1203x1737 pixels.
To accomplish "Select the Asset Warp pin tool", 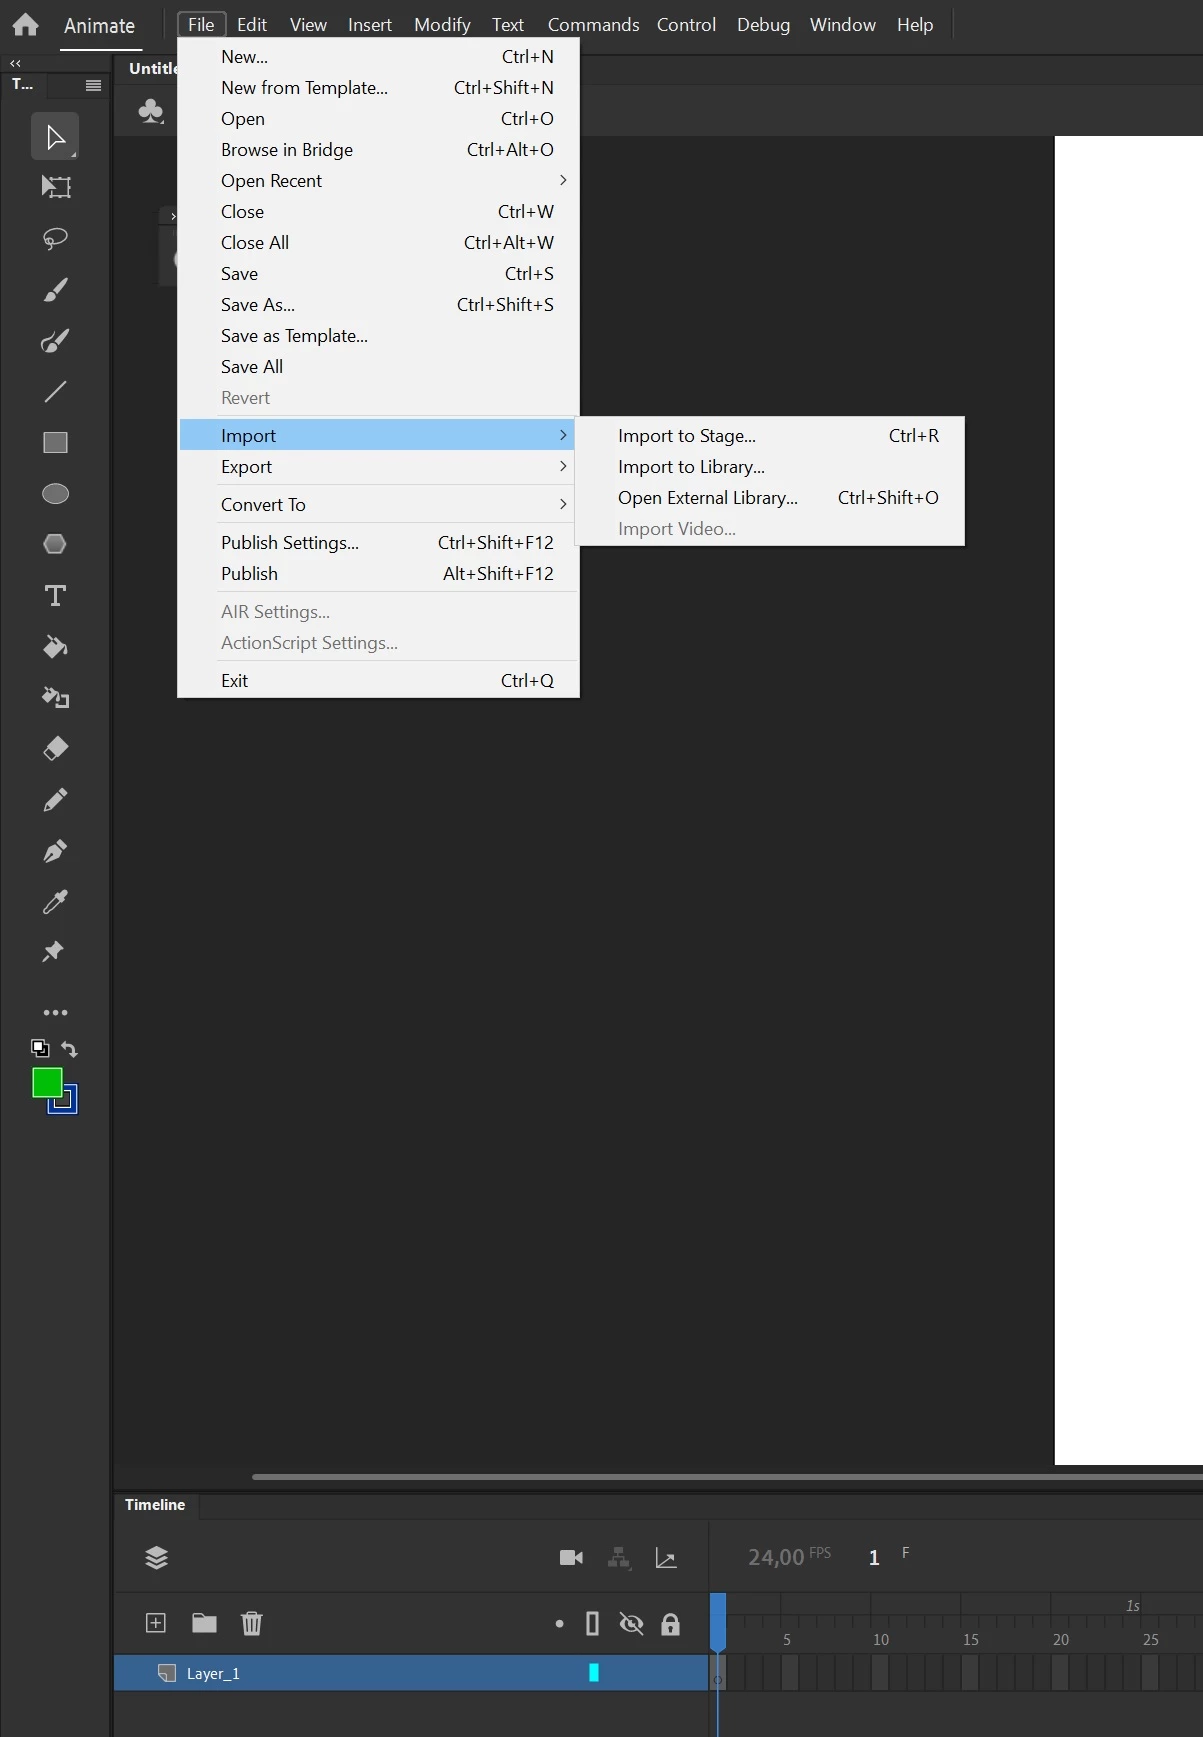I will (x=53, y=952).
